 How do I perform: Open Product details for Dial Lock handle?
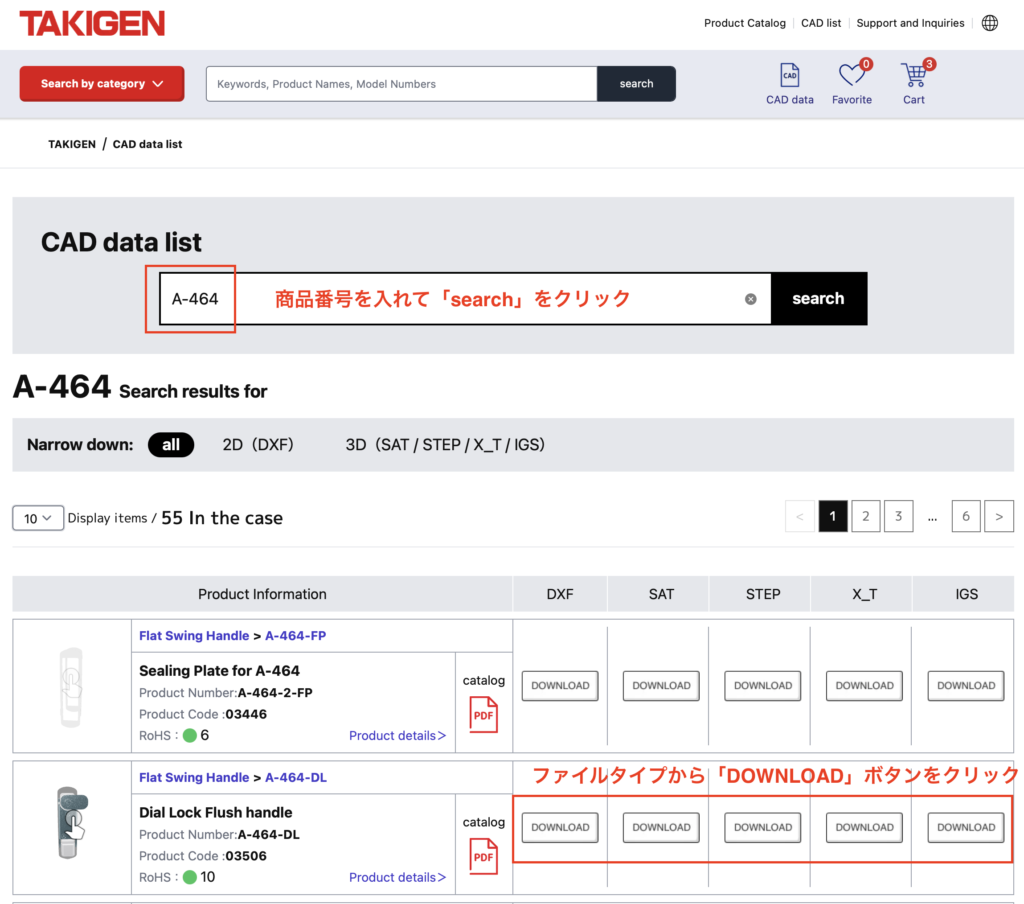point(397,877)
